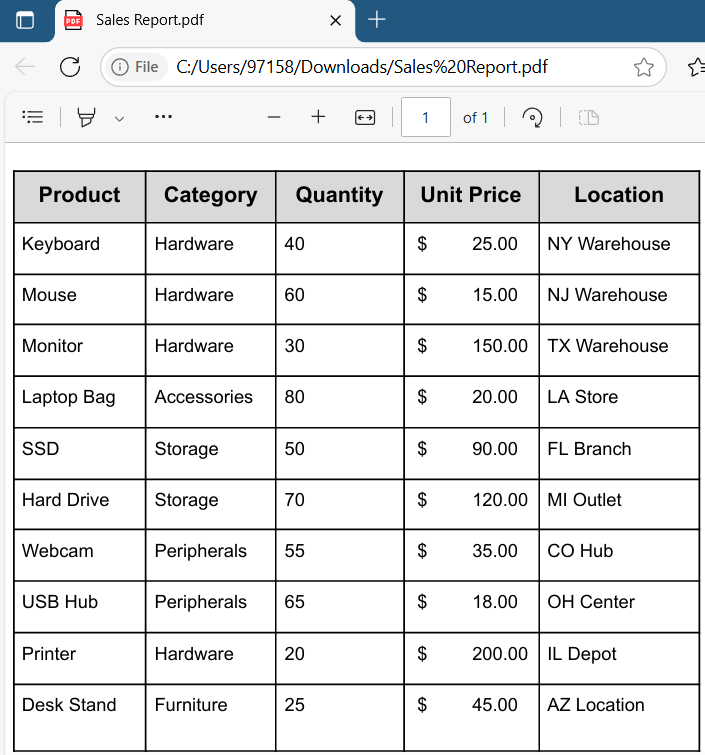Viewport: 705px width, 755px height.
Task: Click the IL Depot location
Action: pos(582,654)
